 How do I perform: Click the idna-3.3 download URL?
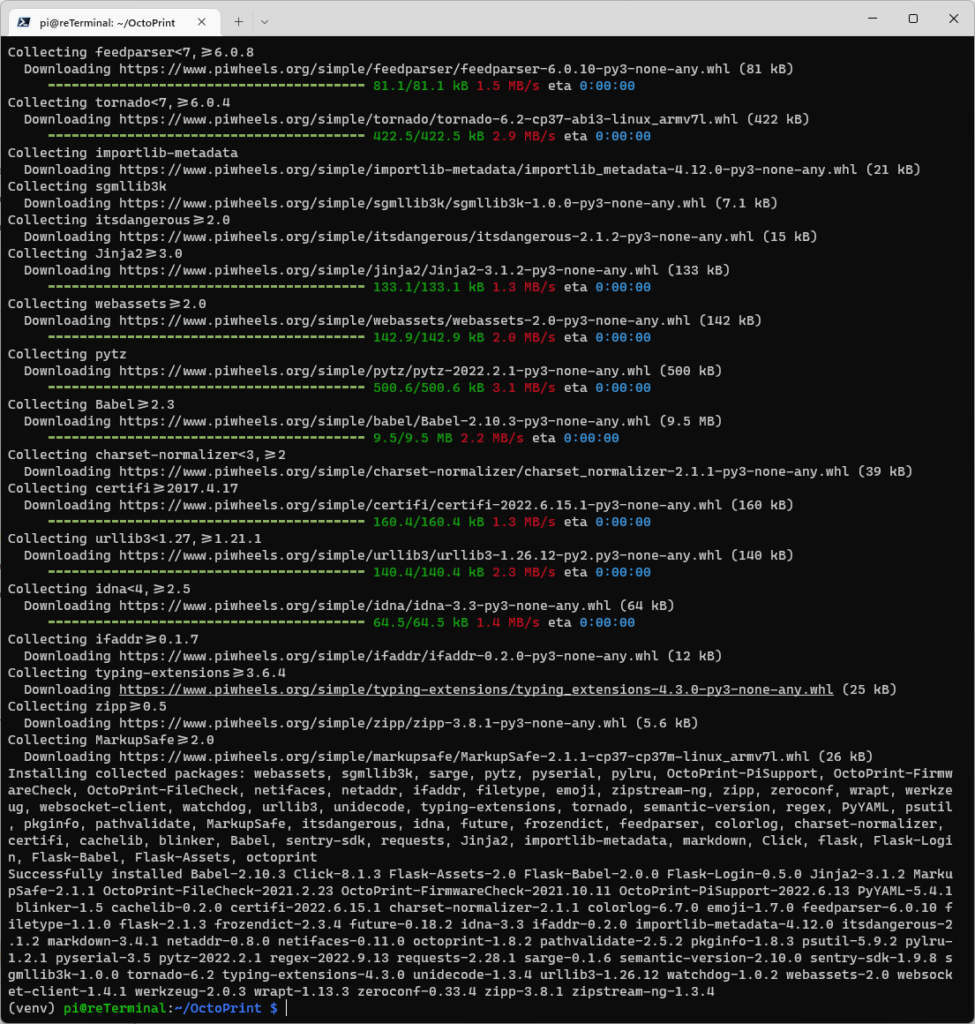point(364,605)
